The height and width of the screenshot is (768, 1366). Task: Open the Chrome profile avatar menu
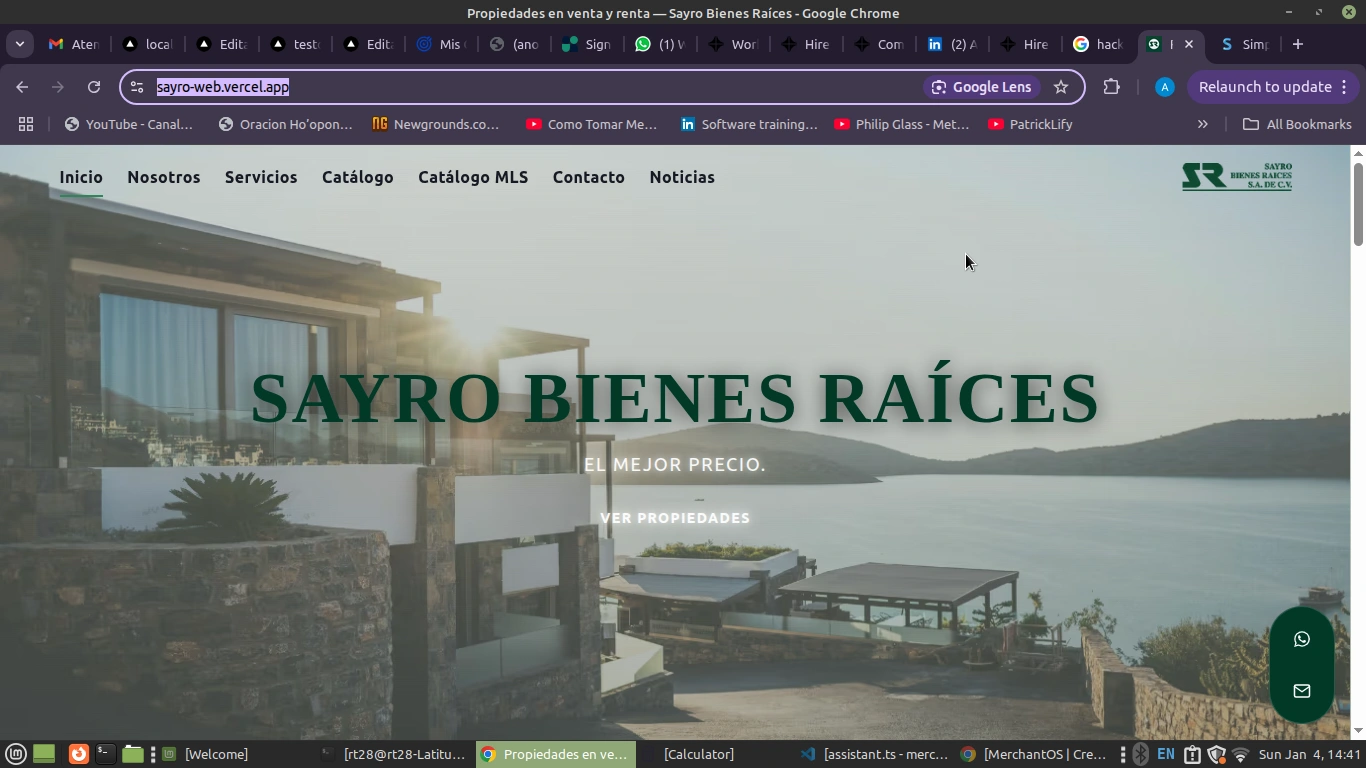click(x=1164, y=87)
